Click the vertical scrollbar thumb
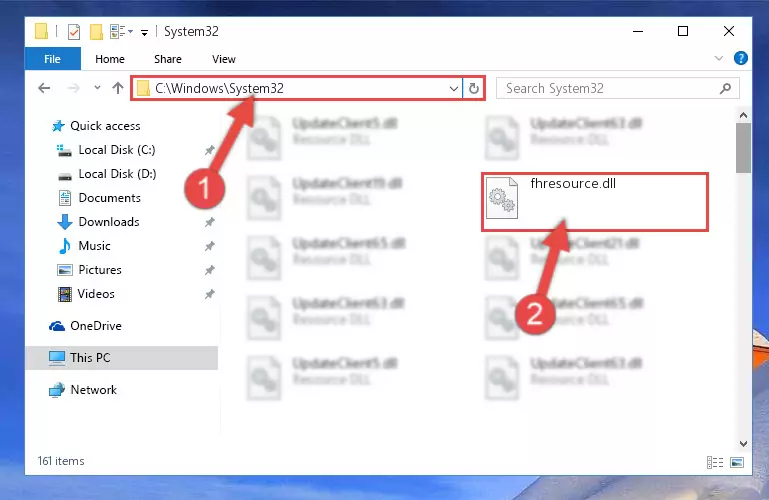The width and height of the screenshot is (769, 500). (743, 148)
